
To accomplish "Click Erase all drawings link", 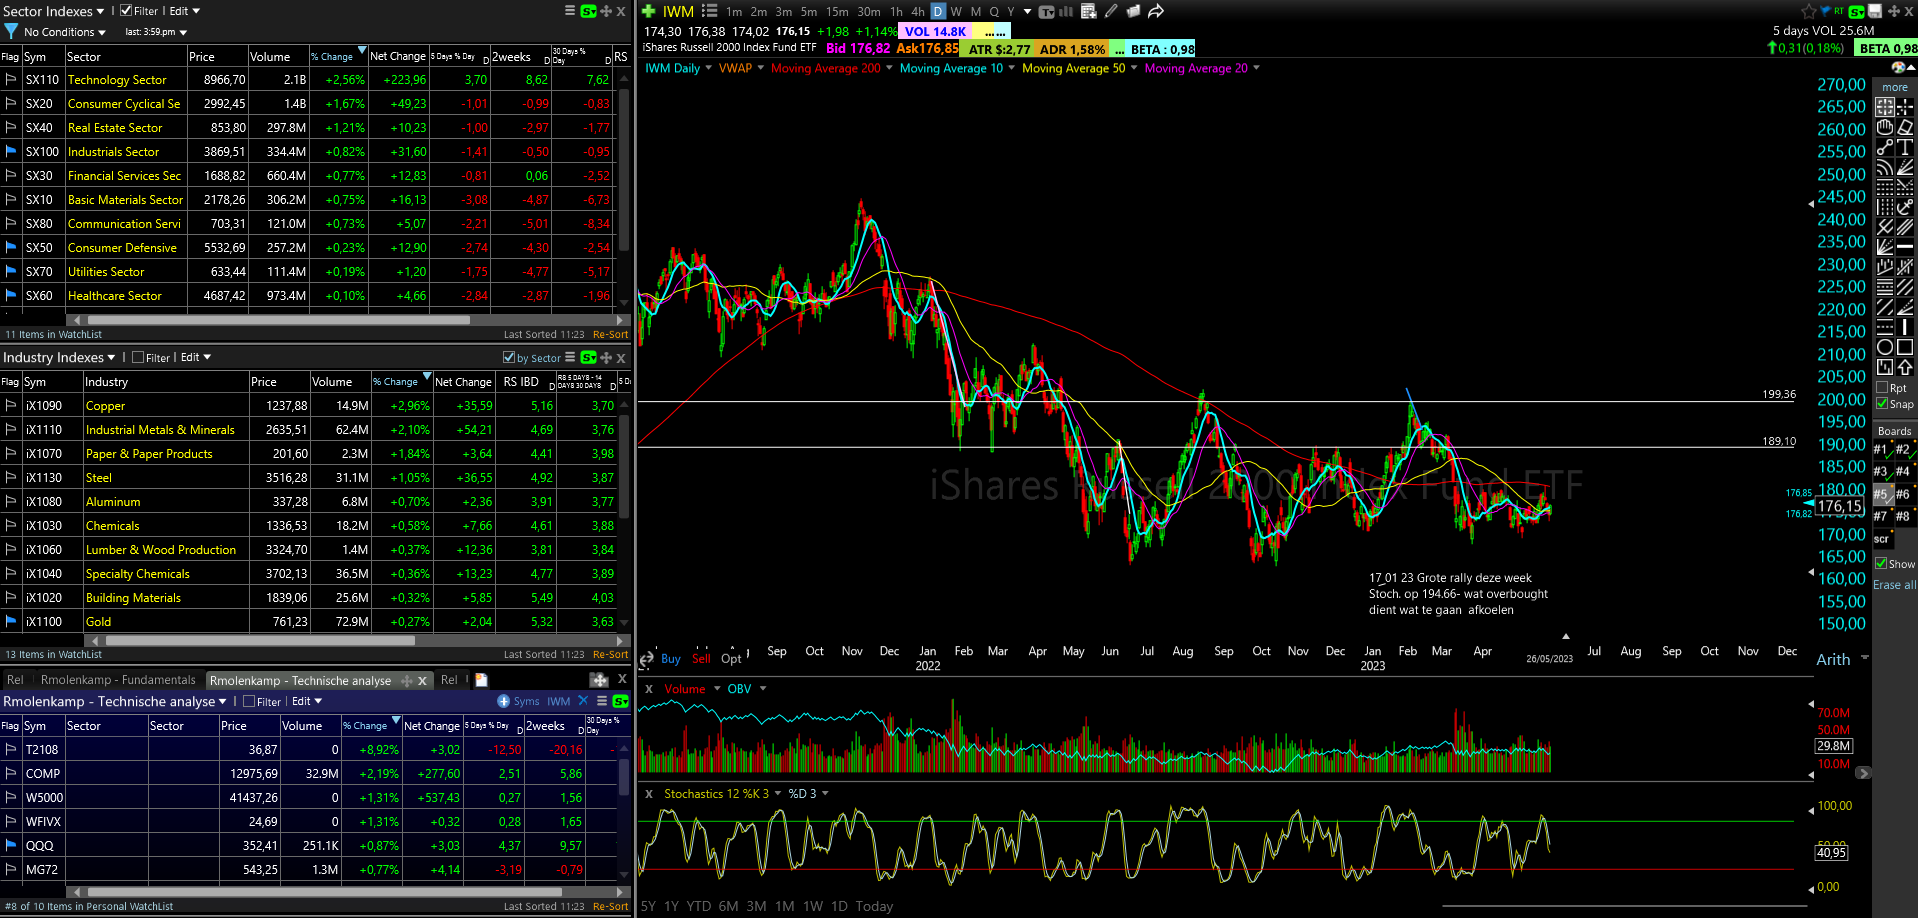I will 1894,585.
